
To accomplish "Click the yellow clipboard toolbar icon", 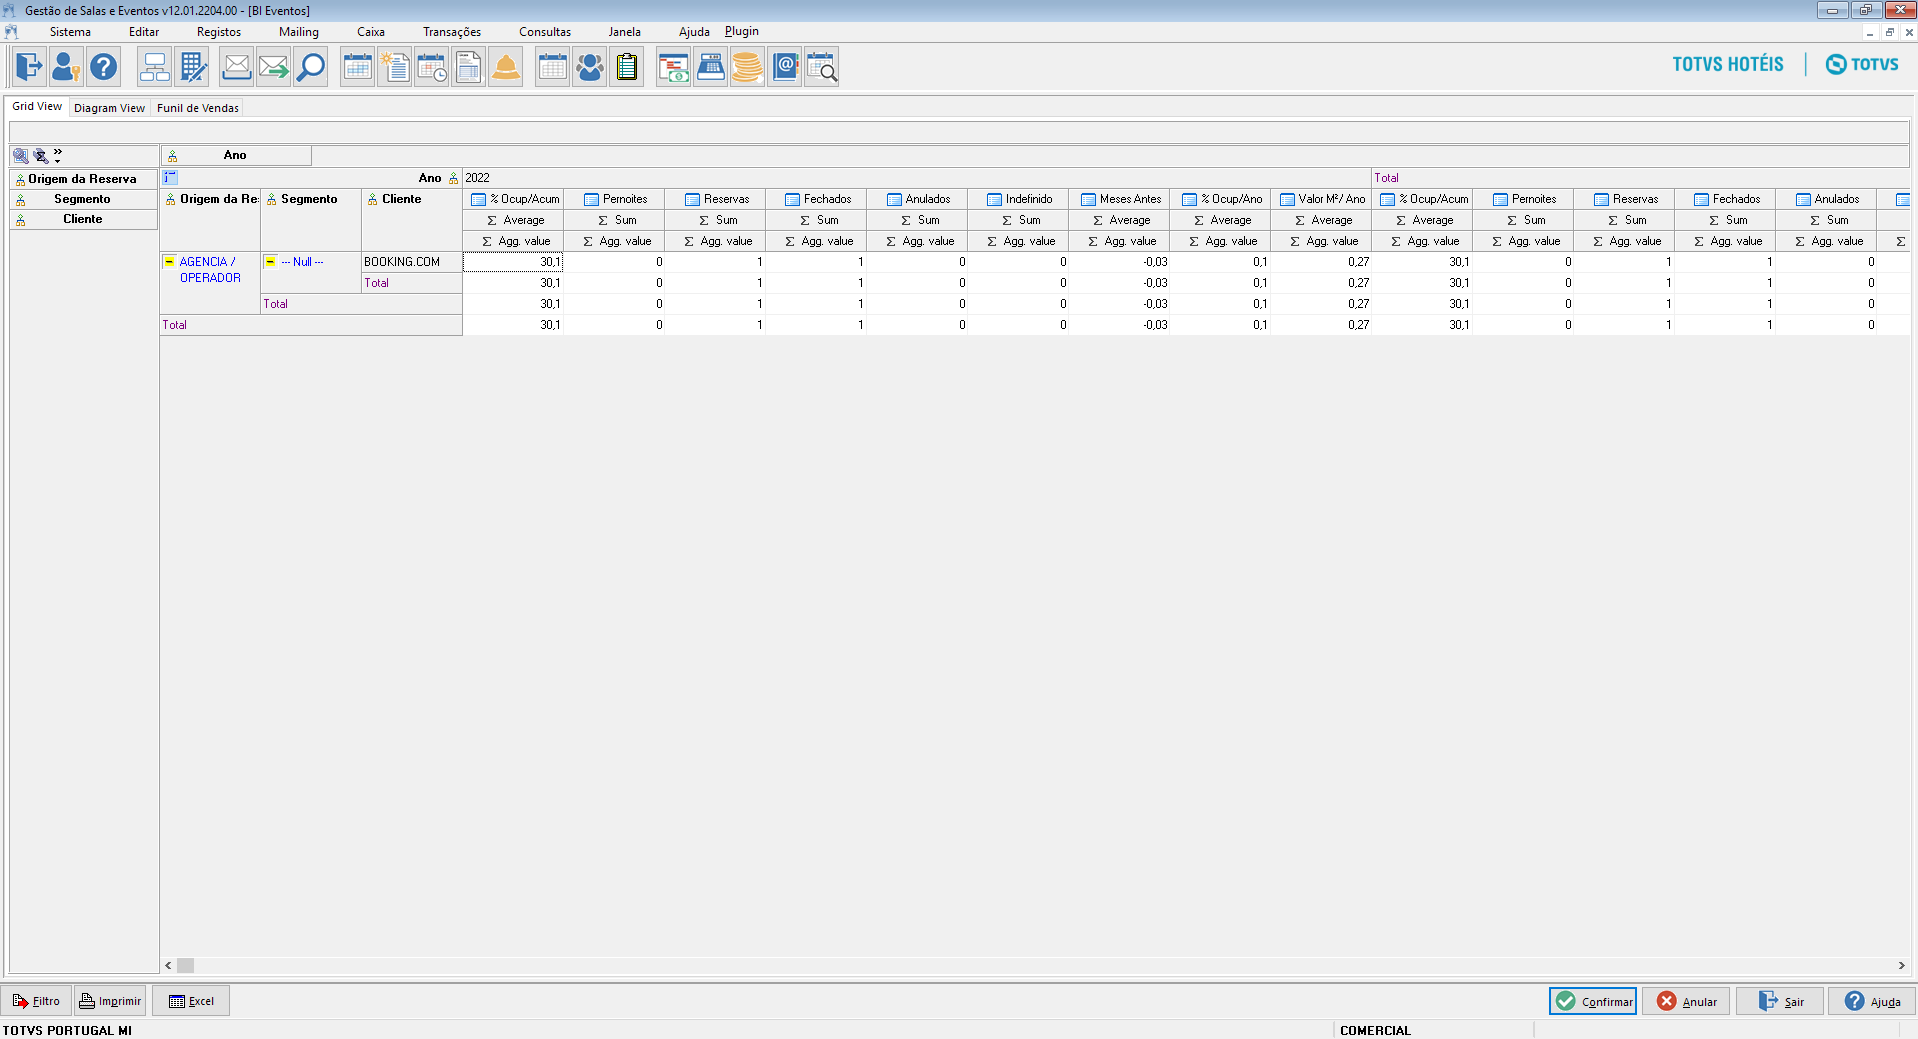I will pyautogui.click(x=627, y=67).
